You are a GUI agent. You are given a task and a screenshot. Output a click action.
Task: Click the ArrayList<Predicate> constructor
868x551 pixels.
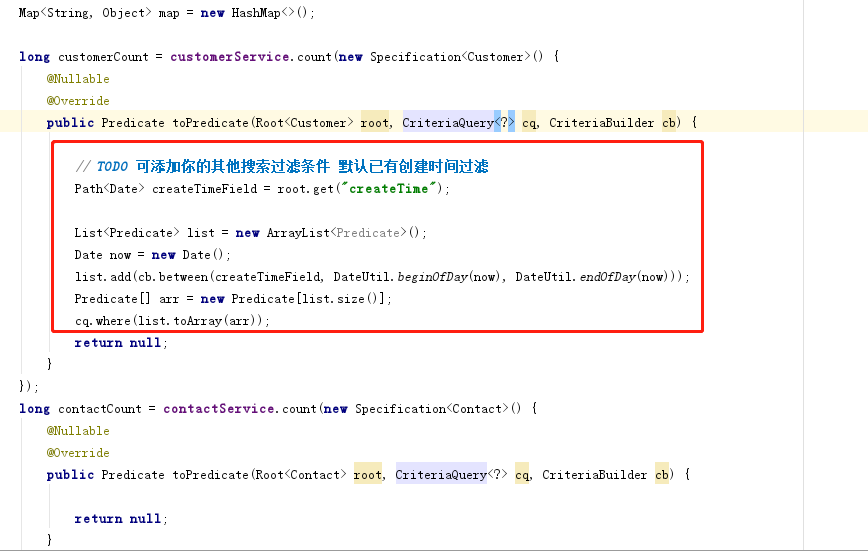tap(343, 233)
